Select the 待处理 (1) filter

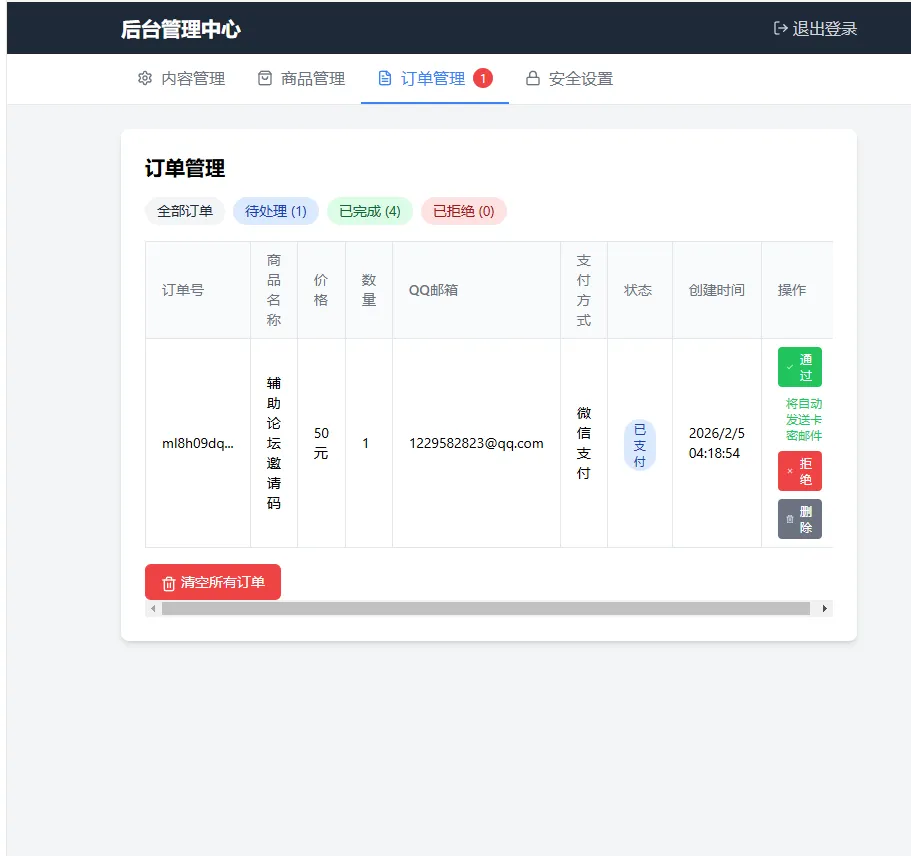pyautogui.click(x=275, y=211)
